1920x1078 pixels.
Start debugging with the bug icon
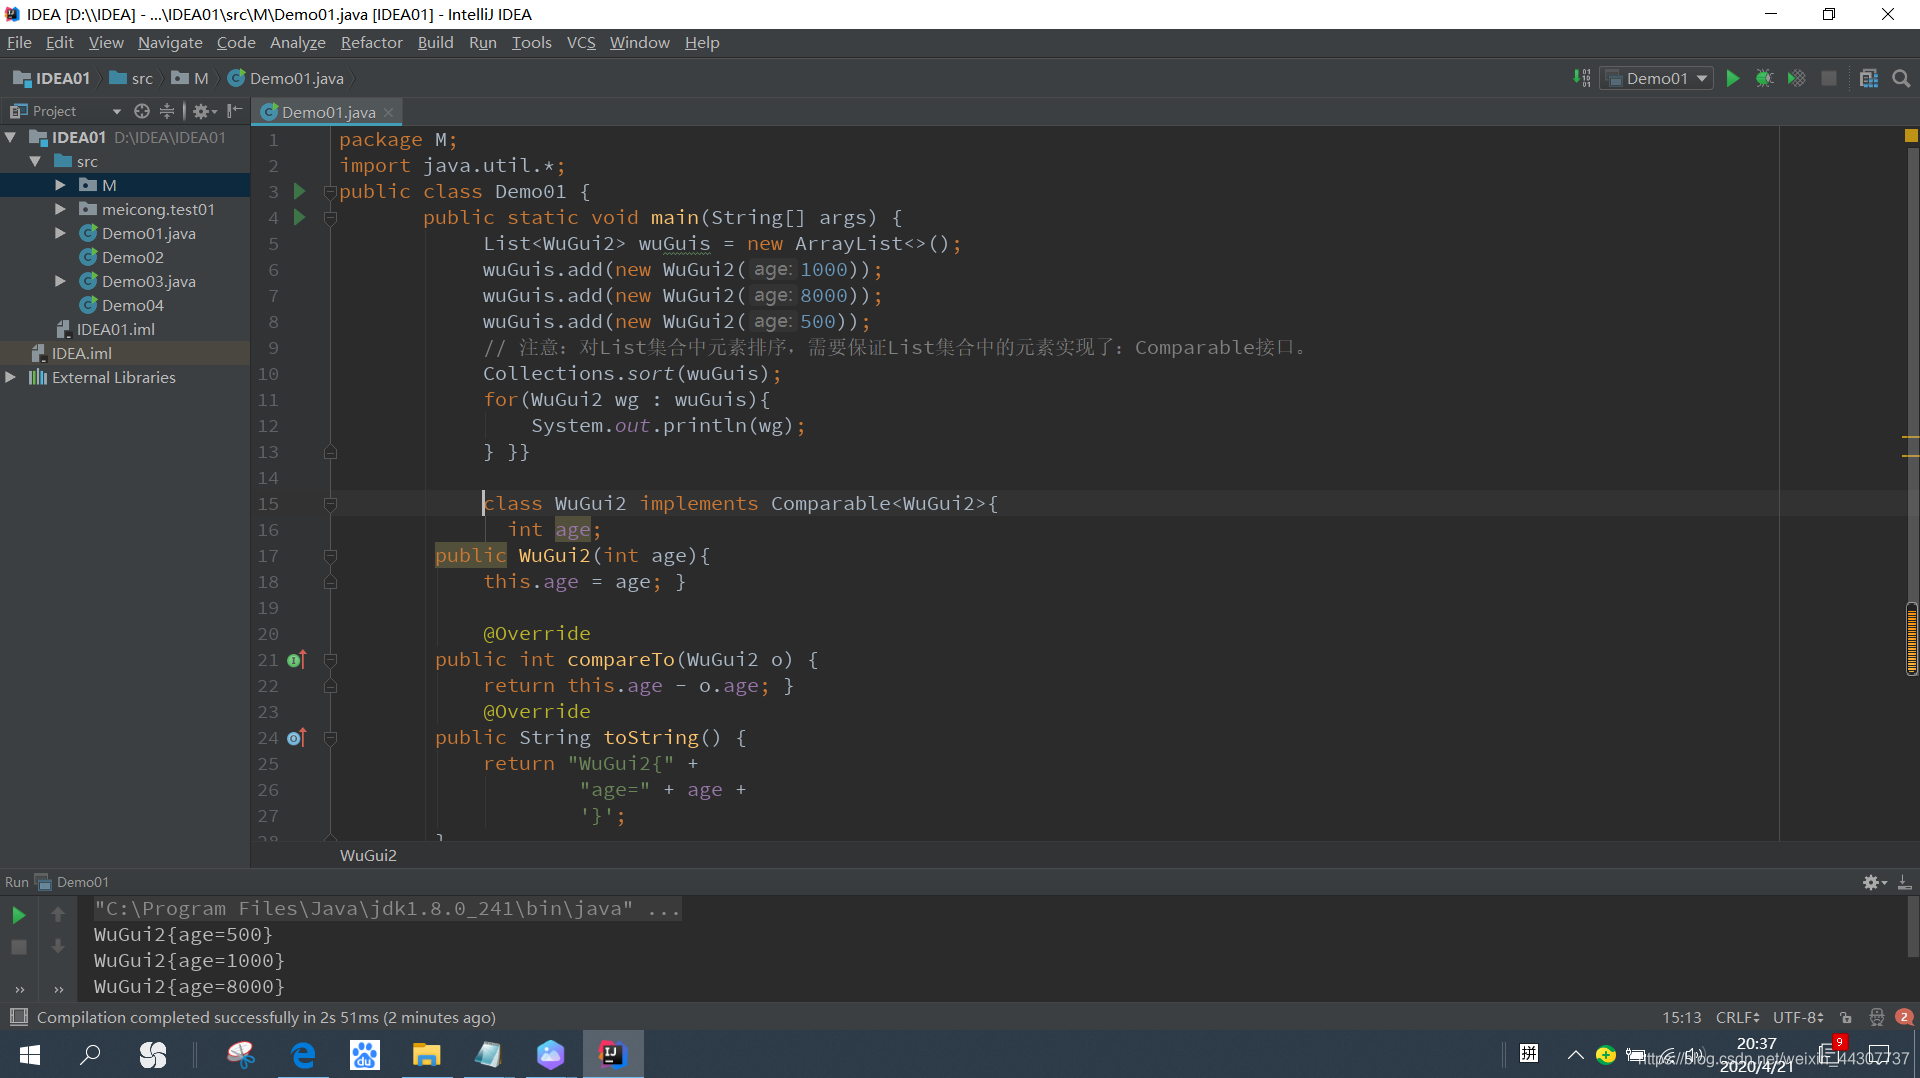coord(1765,78)
